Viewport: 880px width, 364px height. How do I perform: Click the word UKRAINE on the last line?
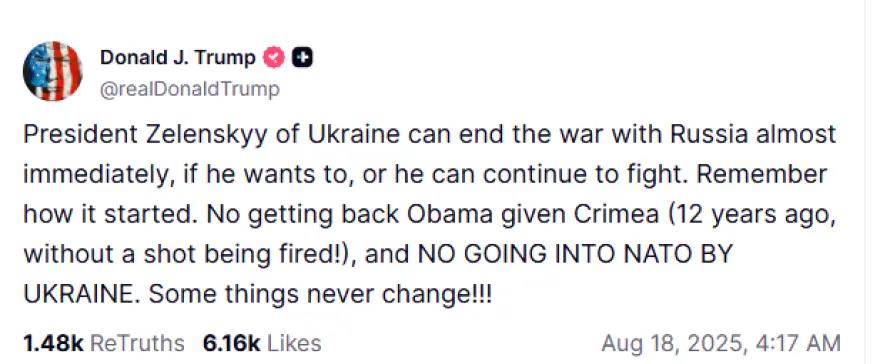79,294
